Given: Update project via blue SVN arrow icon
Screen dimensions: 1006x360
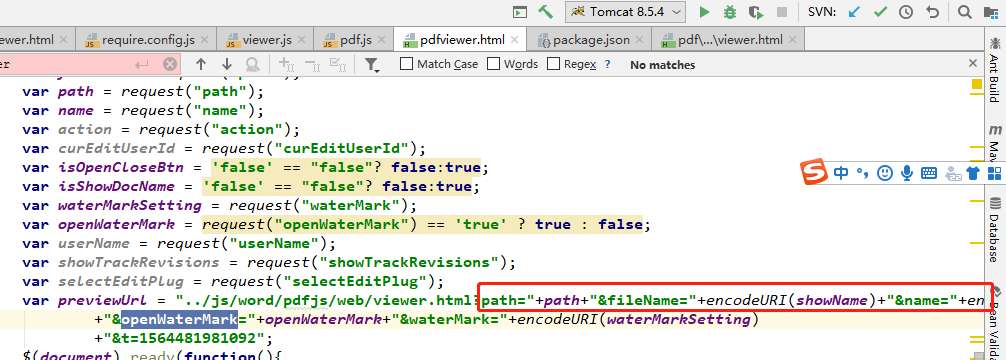Looking at the screenshot, I should pyautogui.click(x=853, y=12).
